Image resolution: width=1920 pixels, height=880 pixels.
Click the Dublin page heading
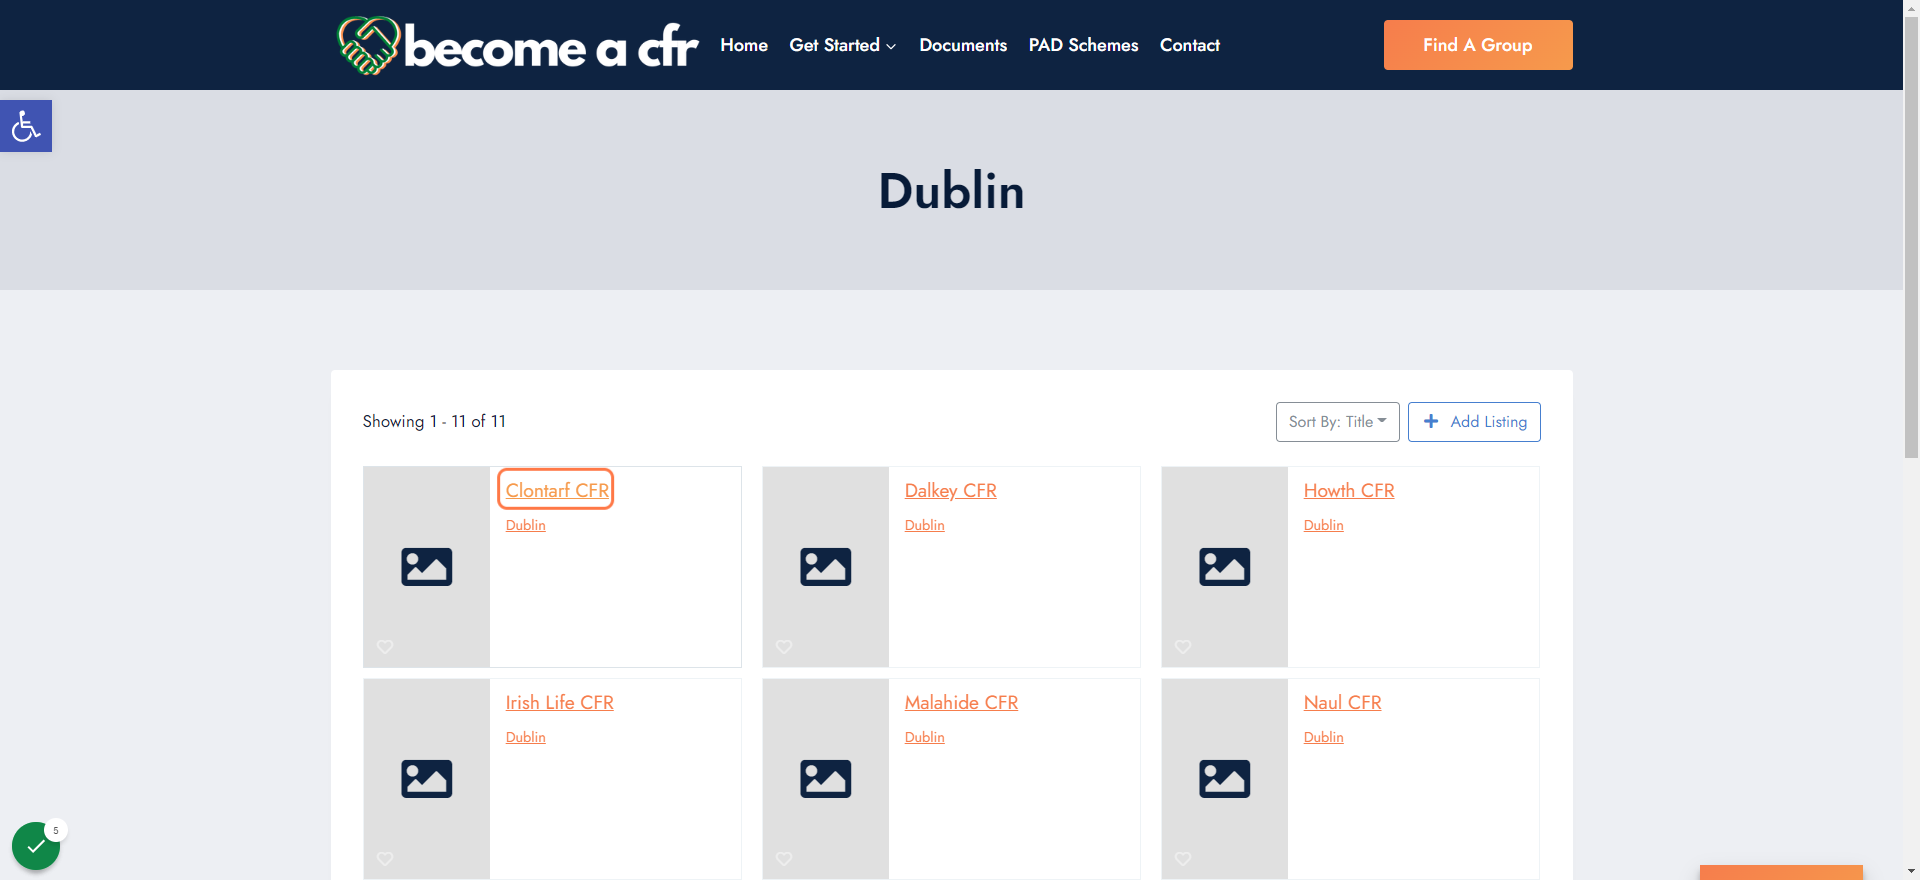point(951,190)
